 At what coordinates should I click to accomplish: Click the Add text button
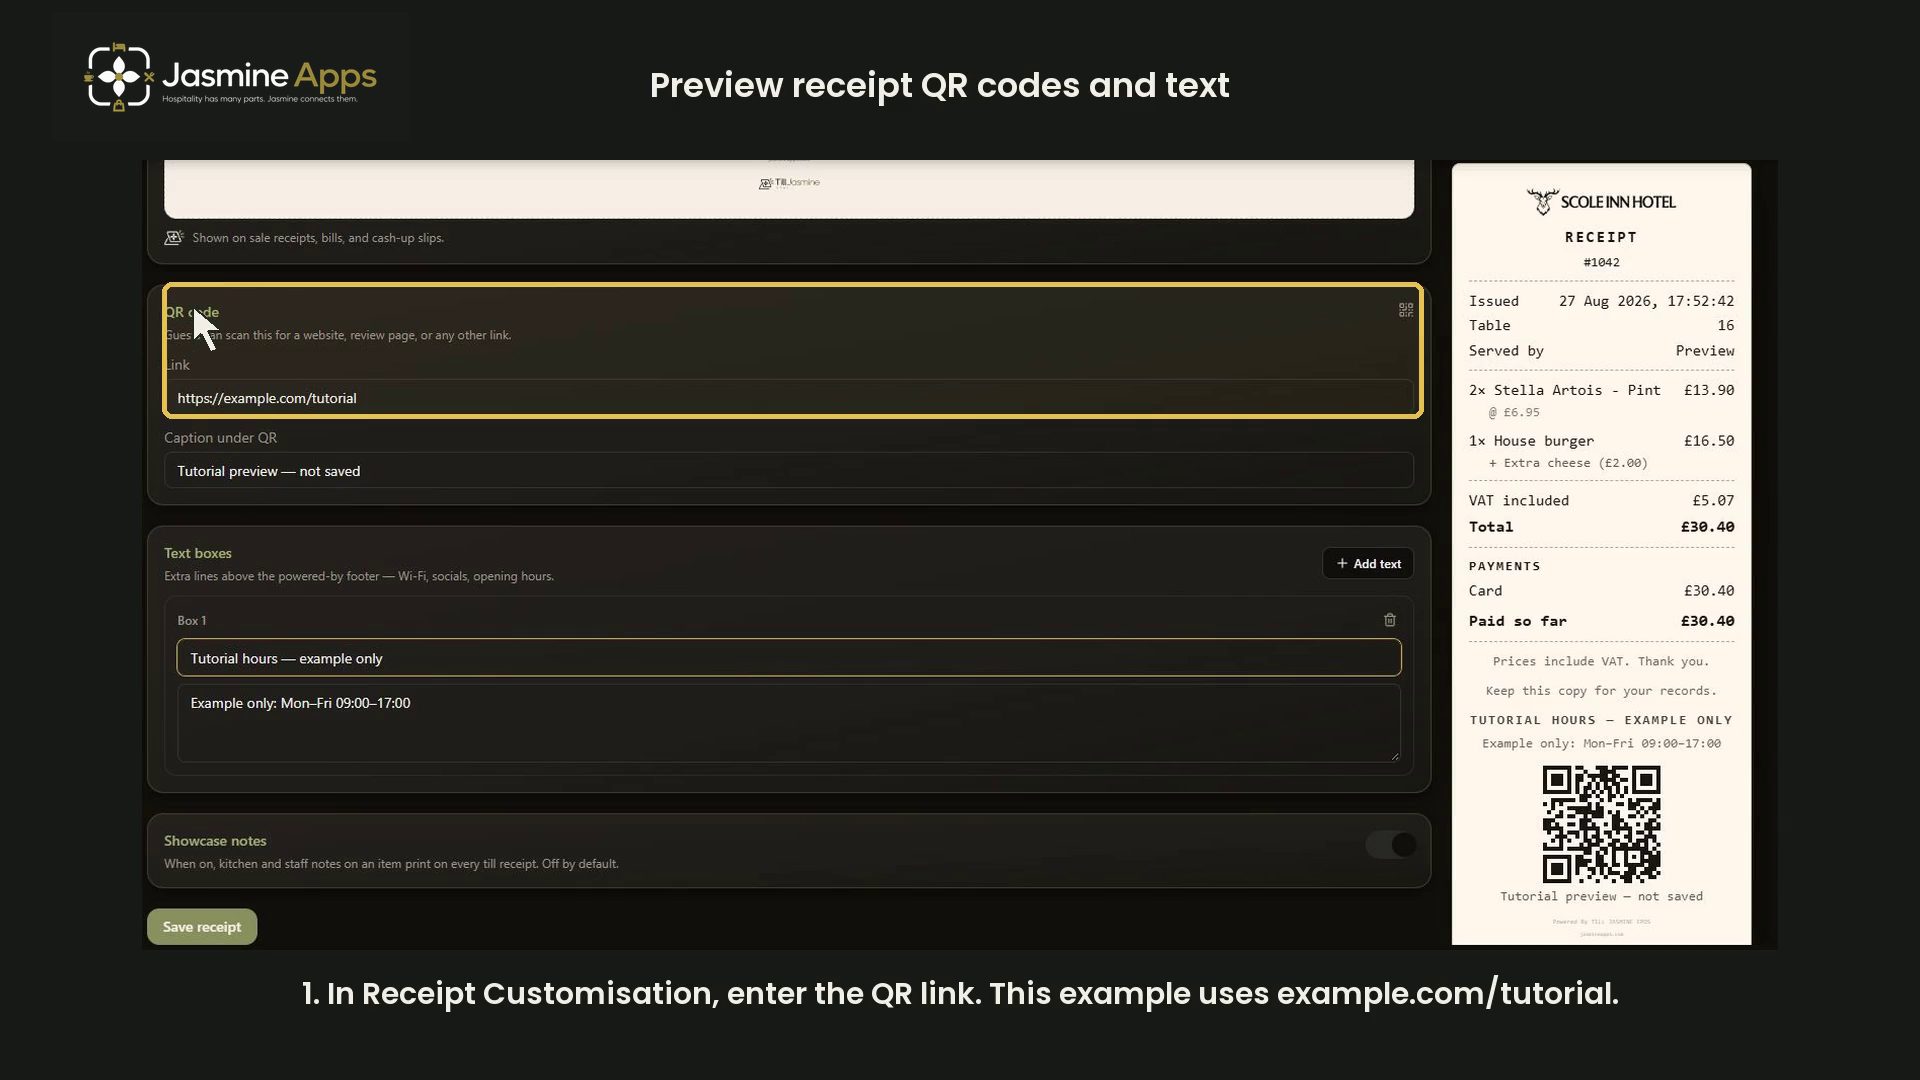click(1368, 564)
